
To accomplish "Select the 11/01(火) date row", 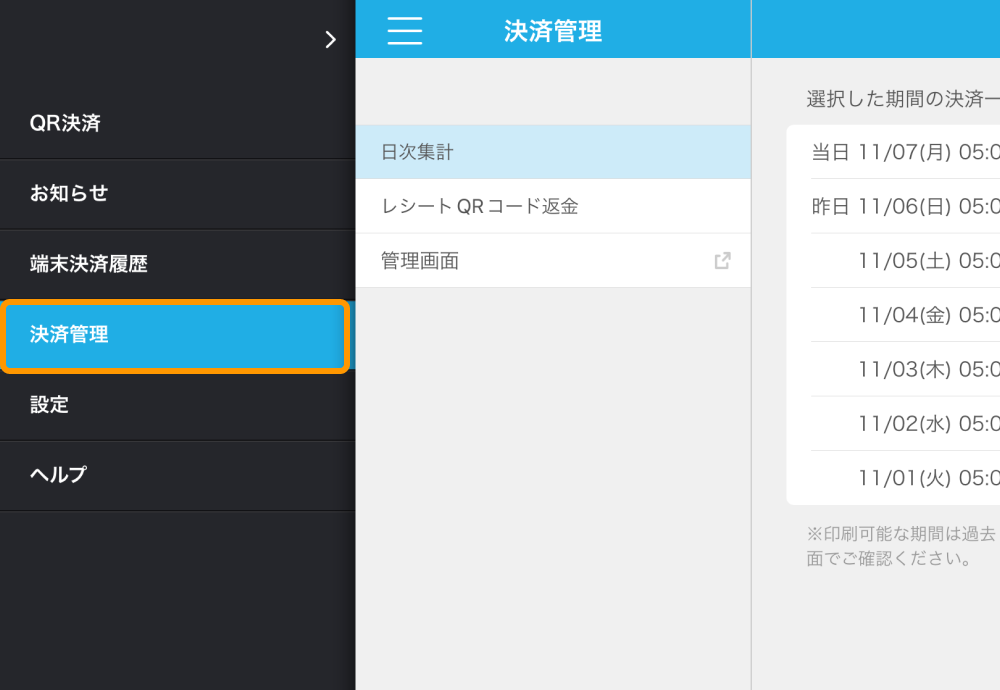I will coord(926,477).
